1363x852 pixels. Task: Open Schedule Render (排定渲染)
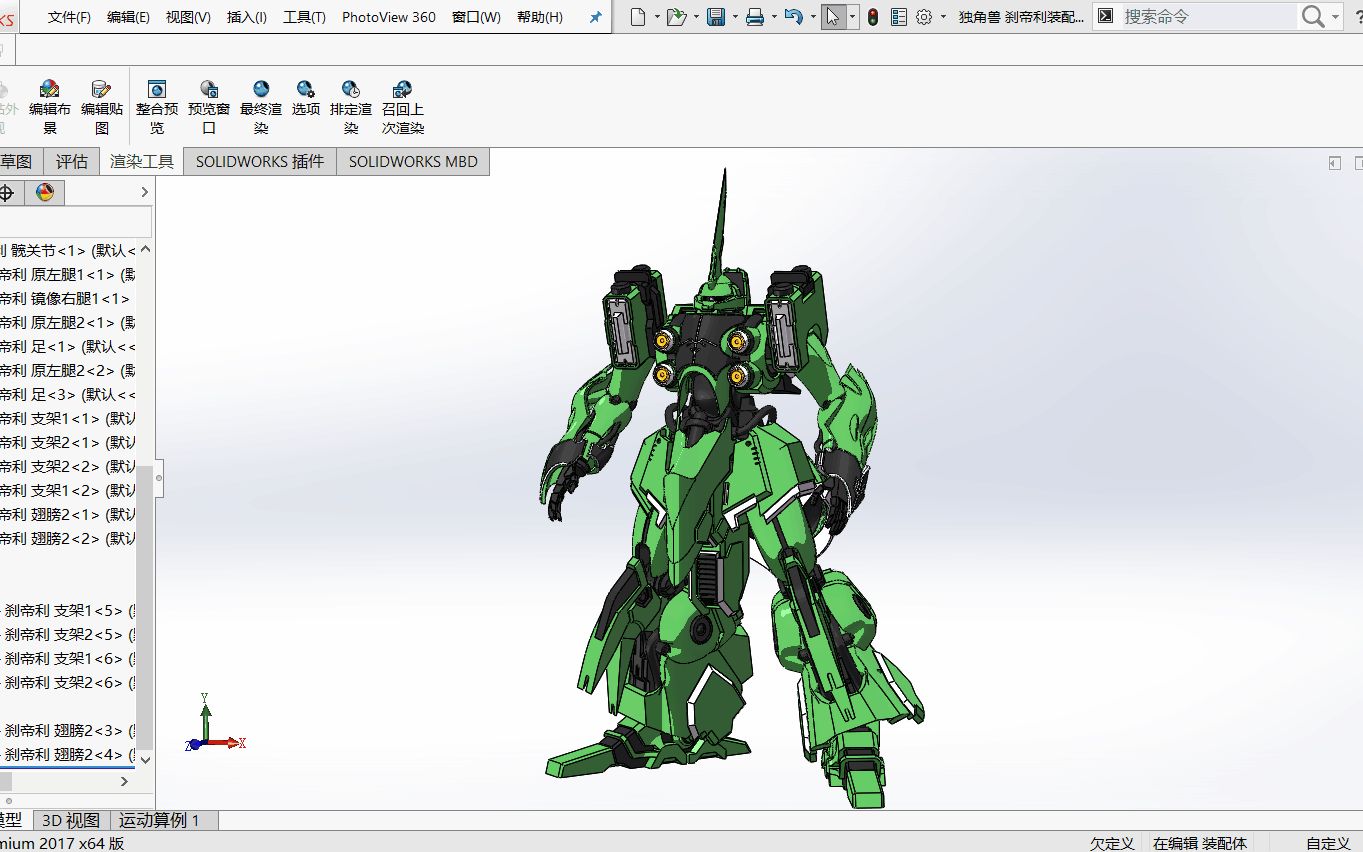point(351,107)
